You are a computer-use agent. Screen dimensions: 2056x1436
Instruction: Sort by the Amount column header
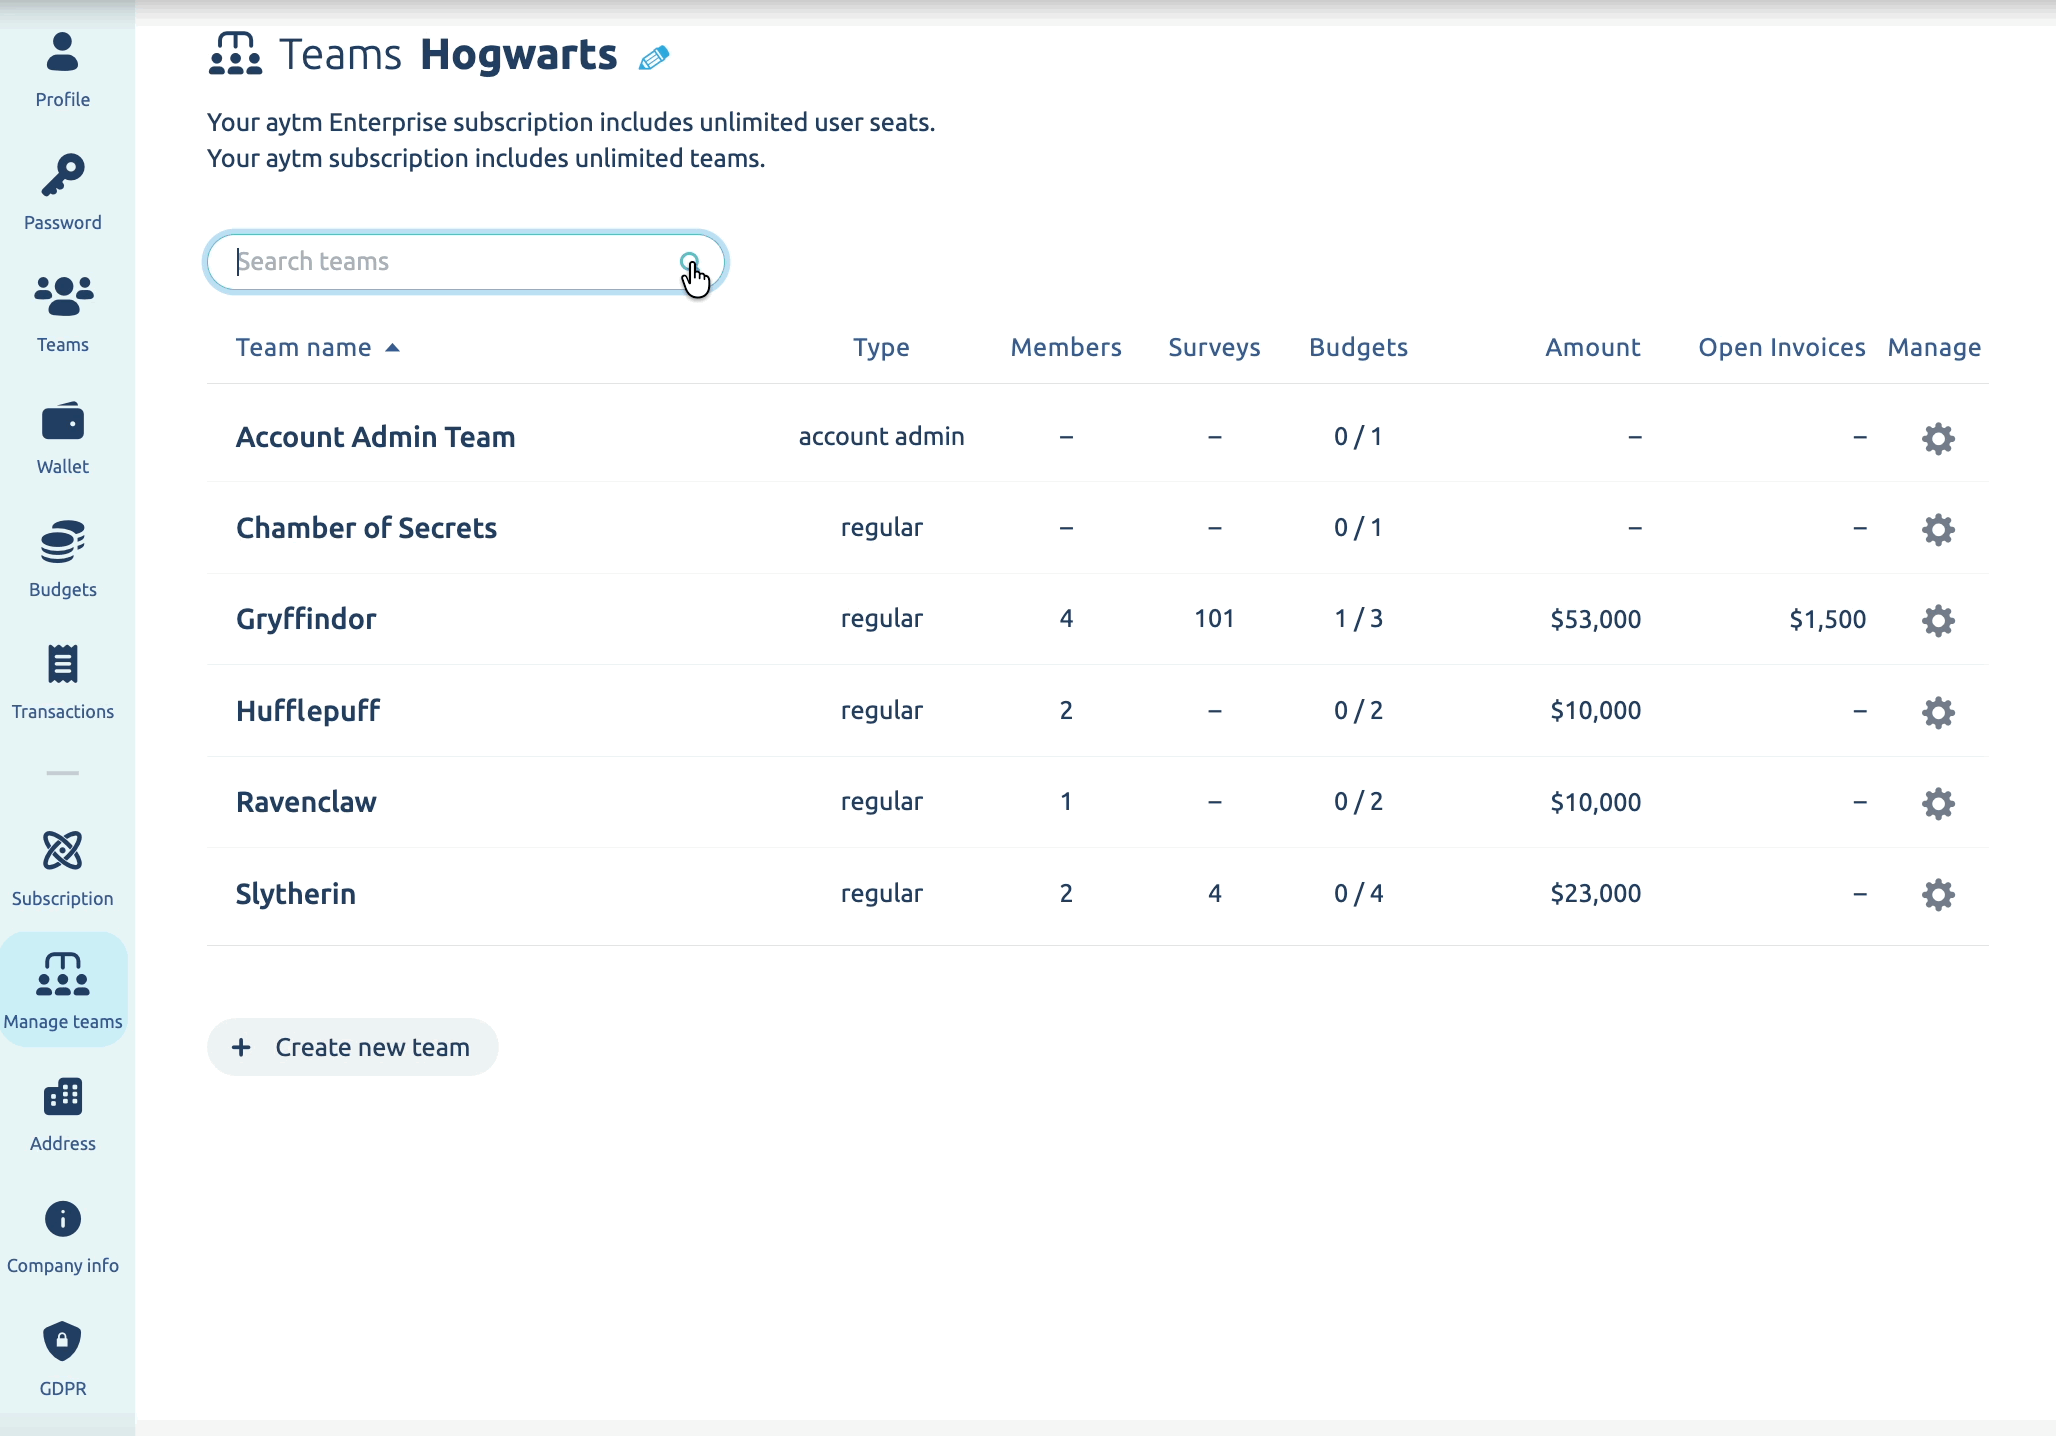(x=1593, y=348)
